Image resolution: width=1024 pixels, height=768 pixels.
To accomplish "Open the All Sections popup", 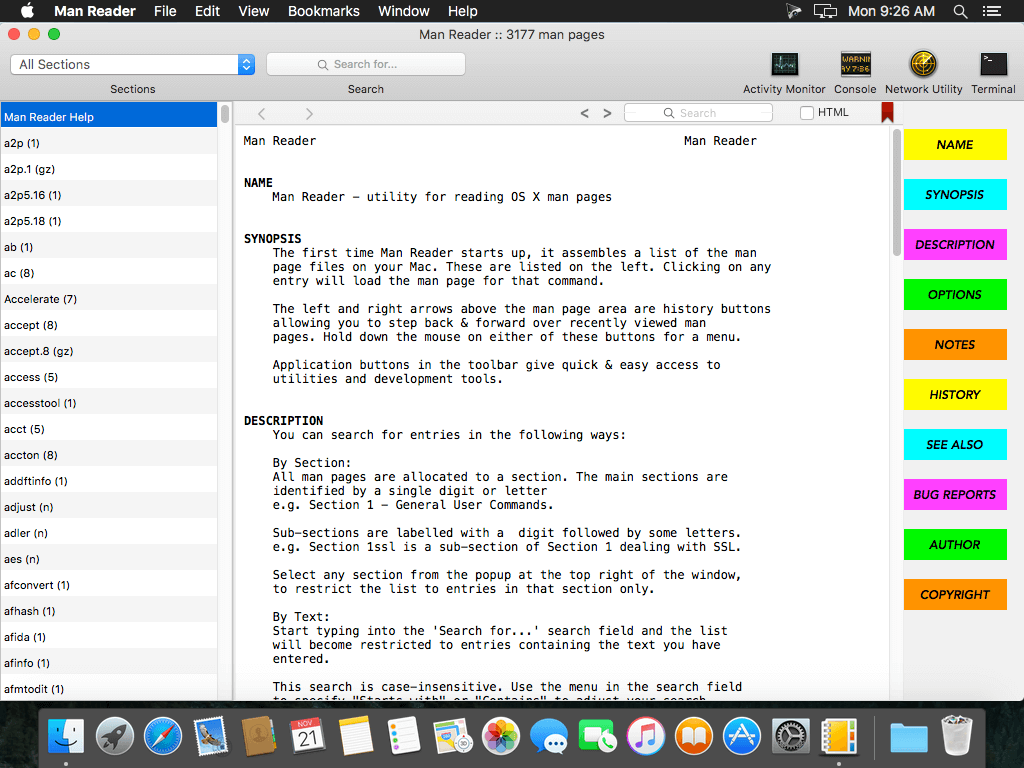I will [133, 64].
